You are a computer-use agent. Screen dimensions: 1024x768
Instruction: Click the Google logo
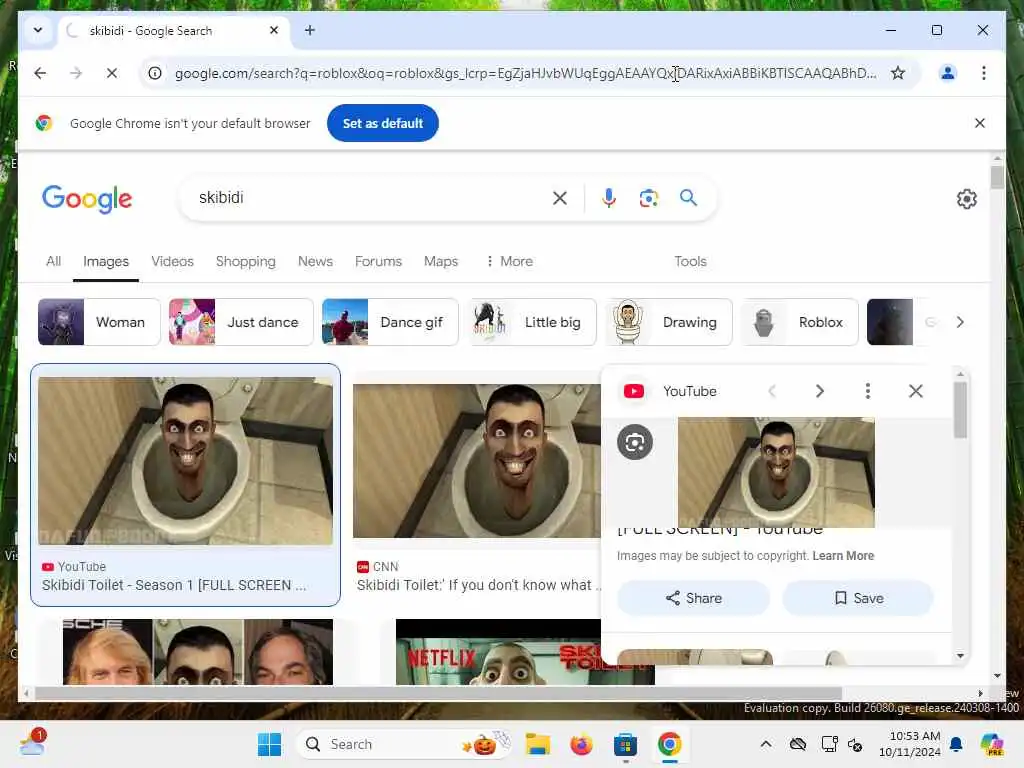coord(87,199)
